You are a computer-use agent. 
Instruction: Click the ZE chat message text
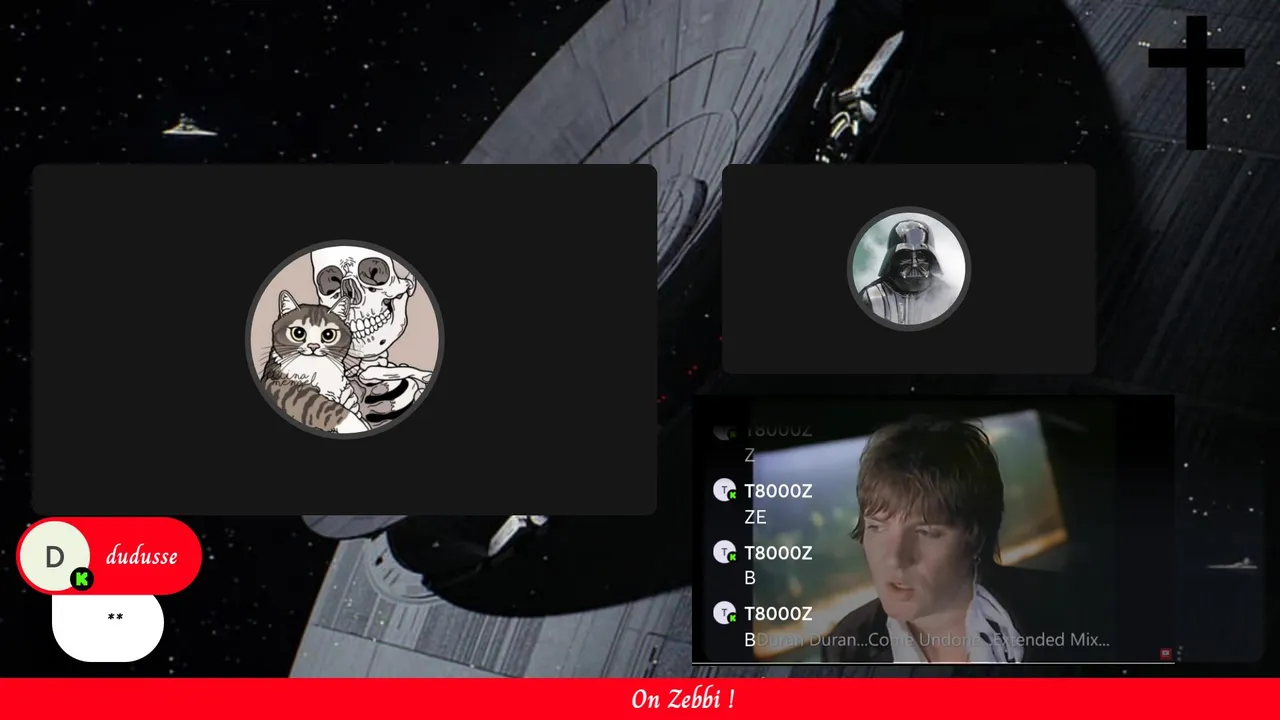tap(755, 517)
